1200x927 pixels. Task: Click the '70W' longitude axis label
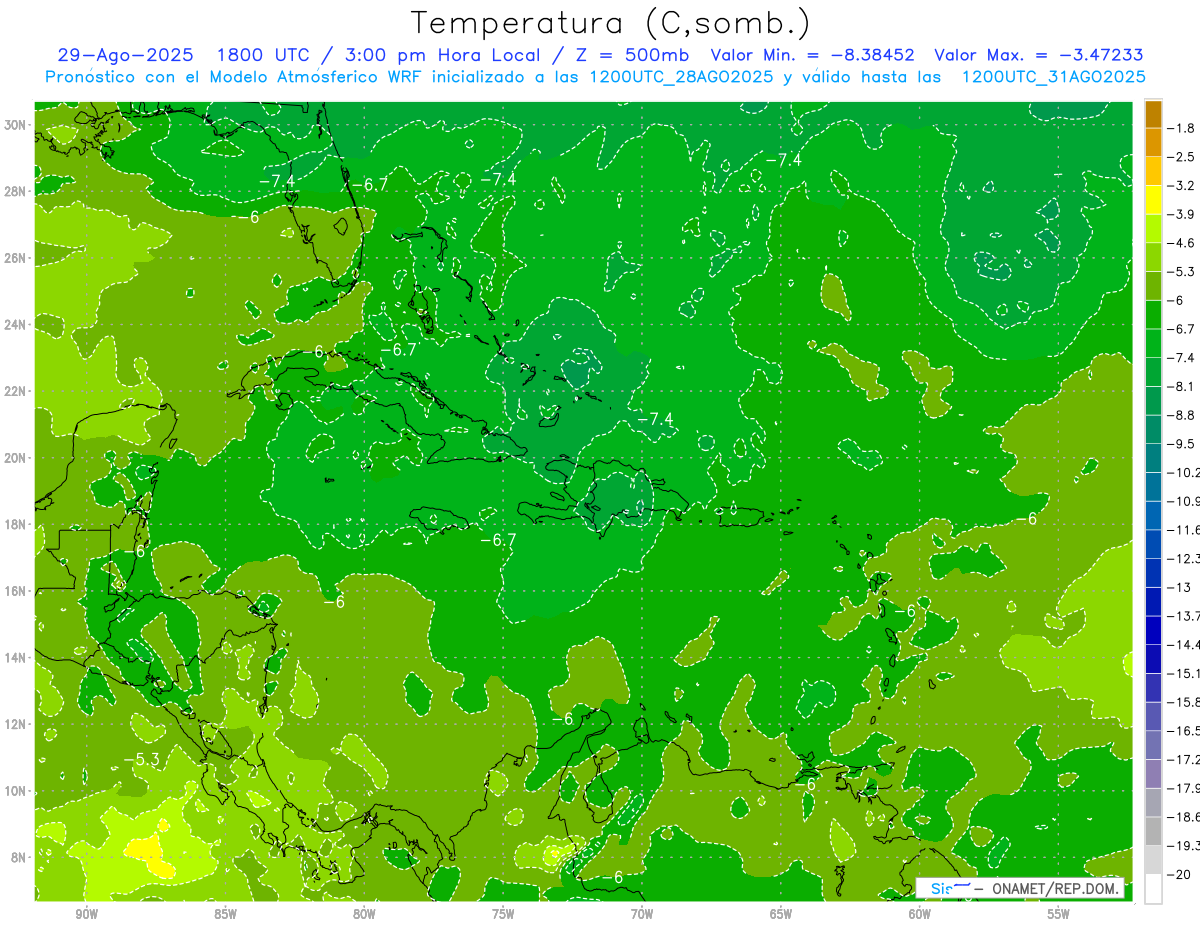[643, 914]
